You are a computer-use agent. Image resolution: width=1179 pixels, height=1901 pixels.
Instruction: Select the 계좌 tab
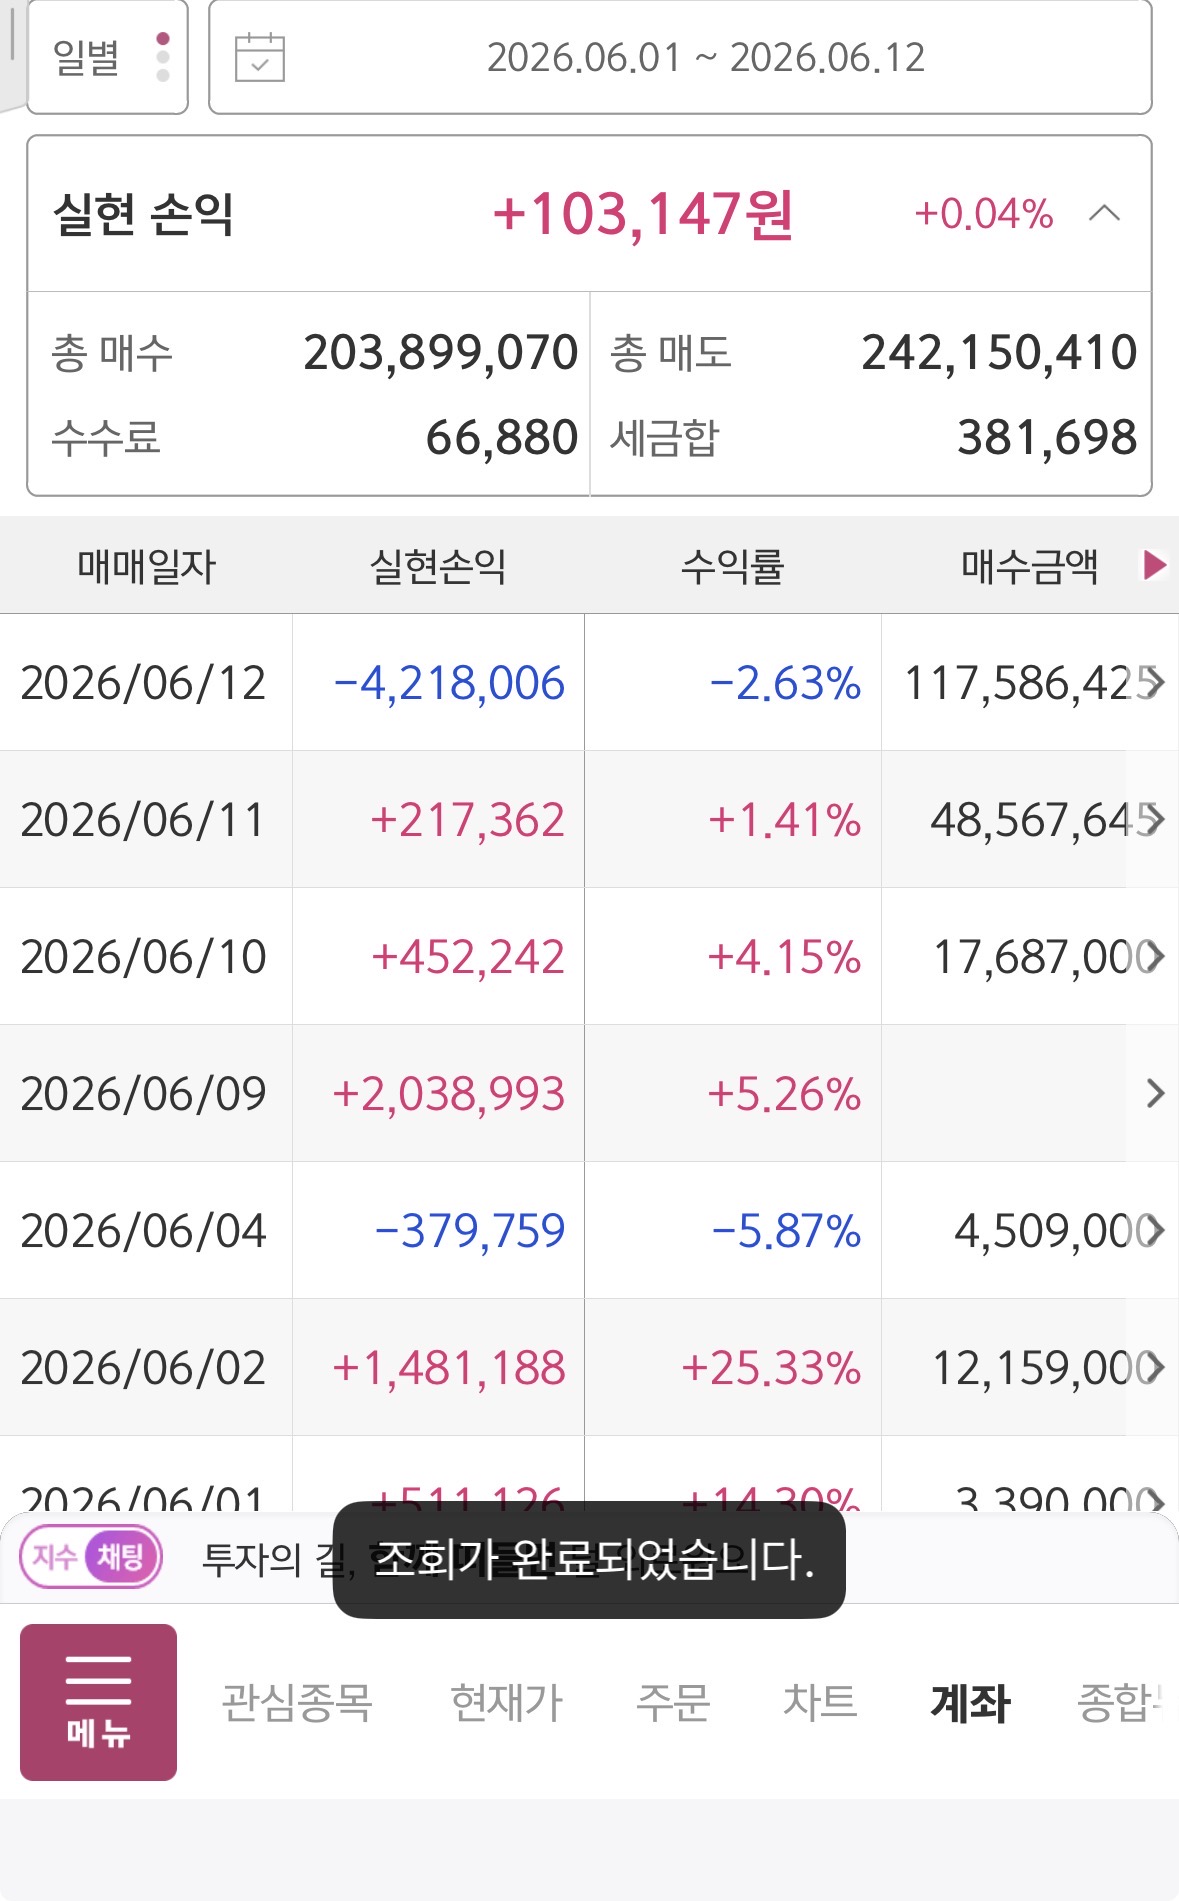click(x=970, y=1702)
